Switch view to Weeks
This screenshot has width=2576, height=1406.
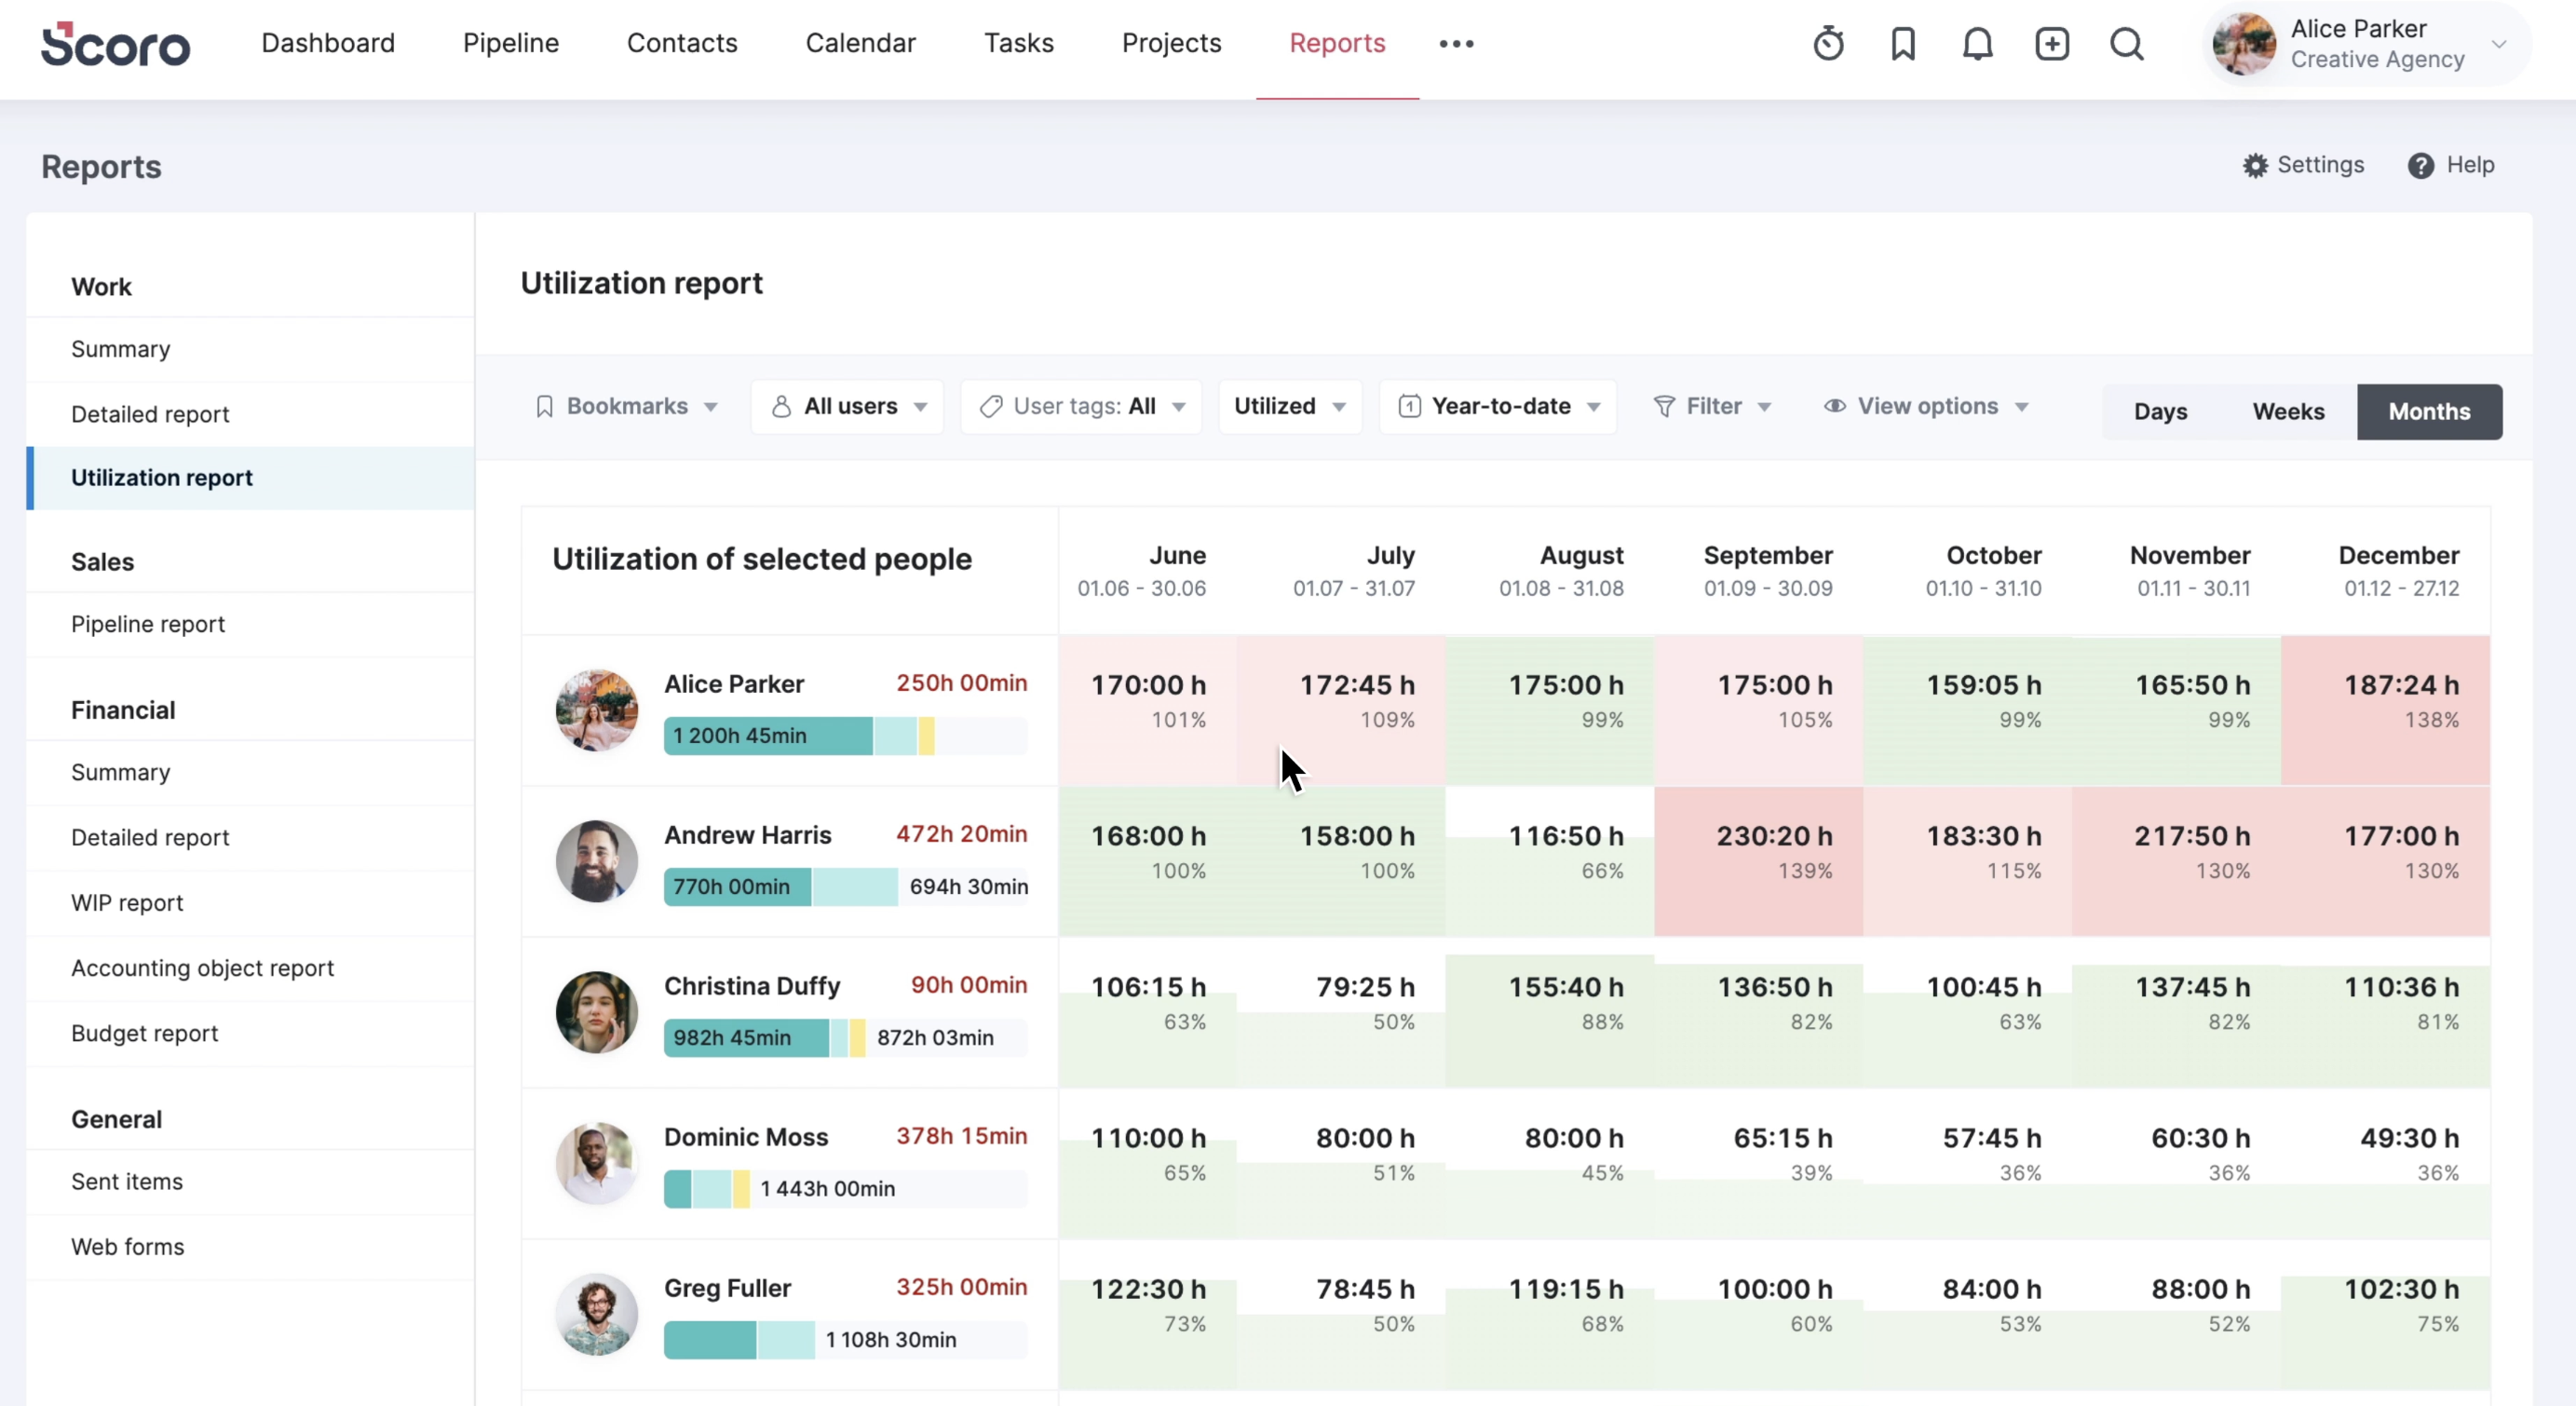pos(2288,411)
